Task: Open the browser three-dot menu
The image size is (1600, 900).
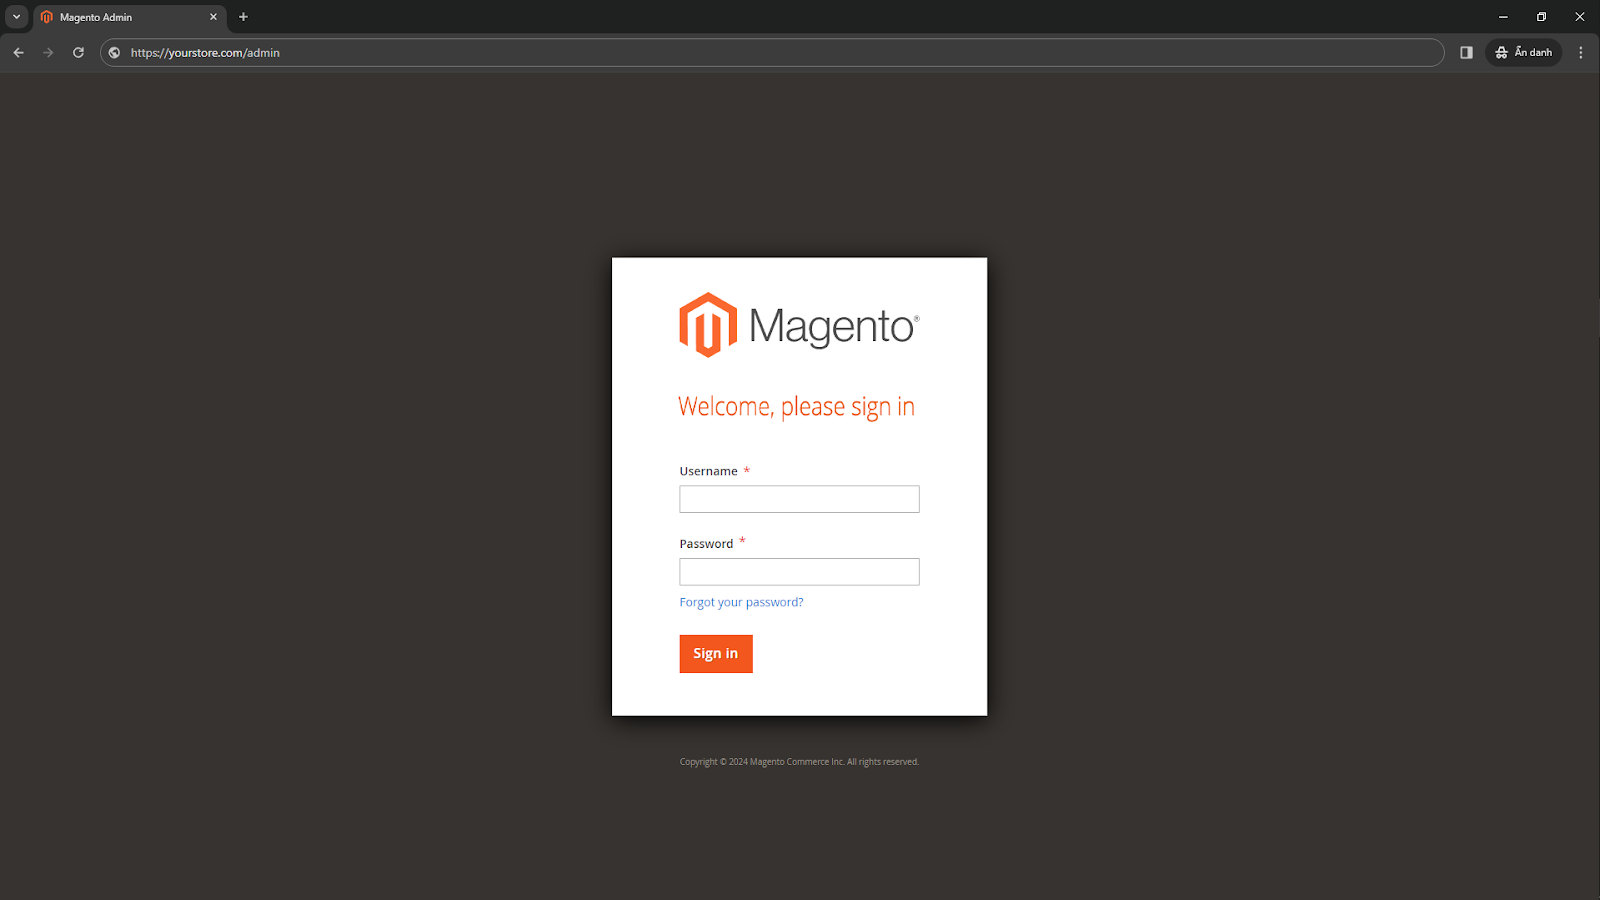Action: (1581, 52)
